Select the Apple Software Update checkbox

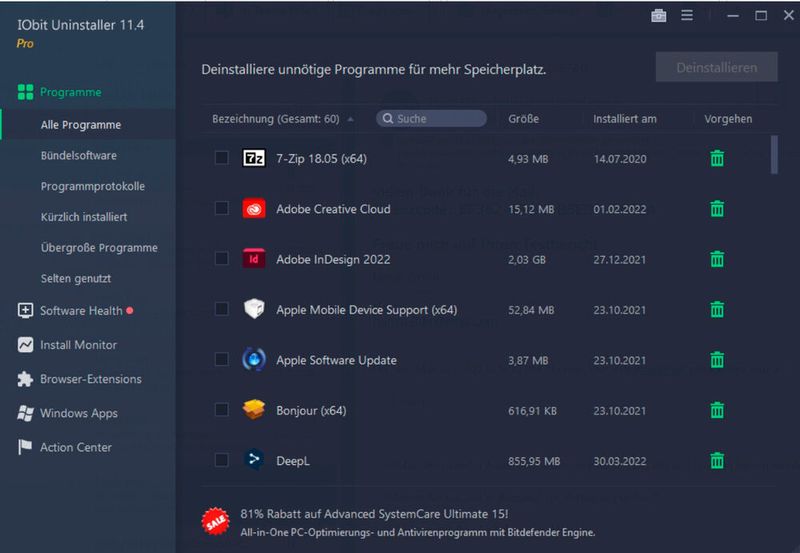pos(221,359)
